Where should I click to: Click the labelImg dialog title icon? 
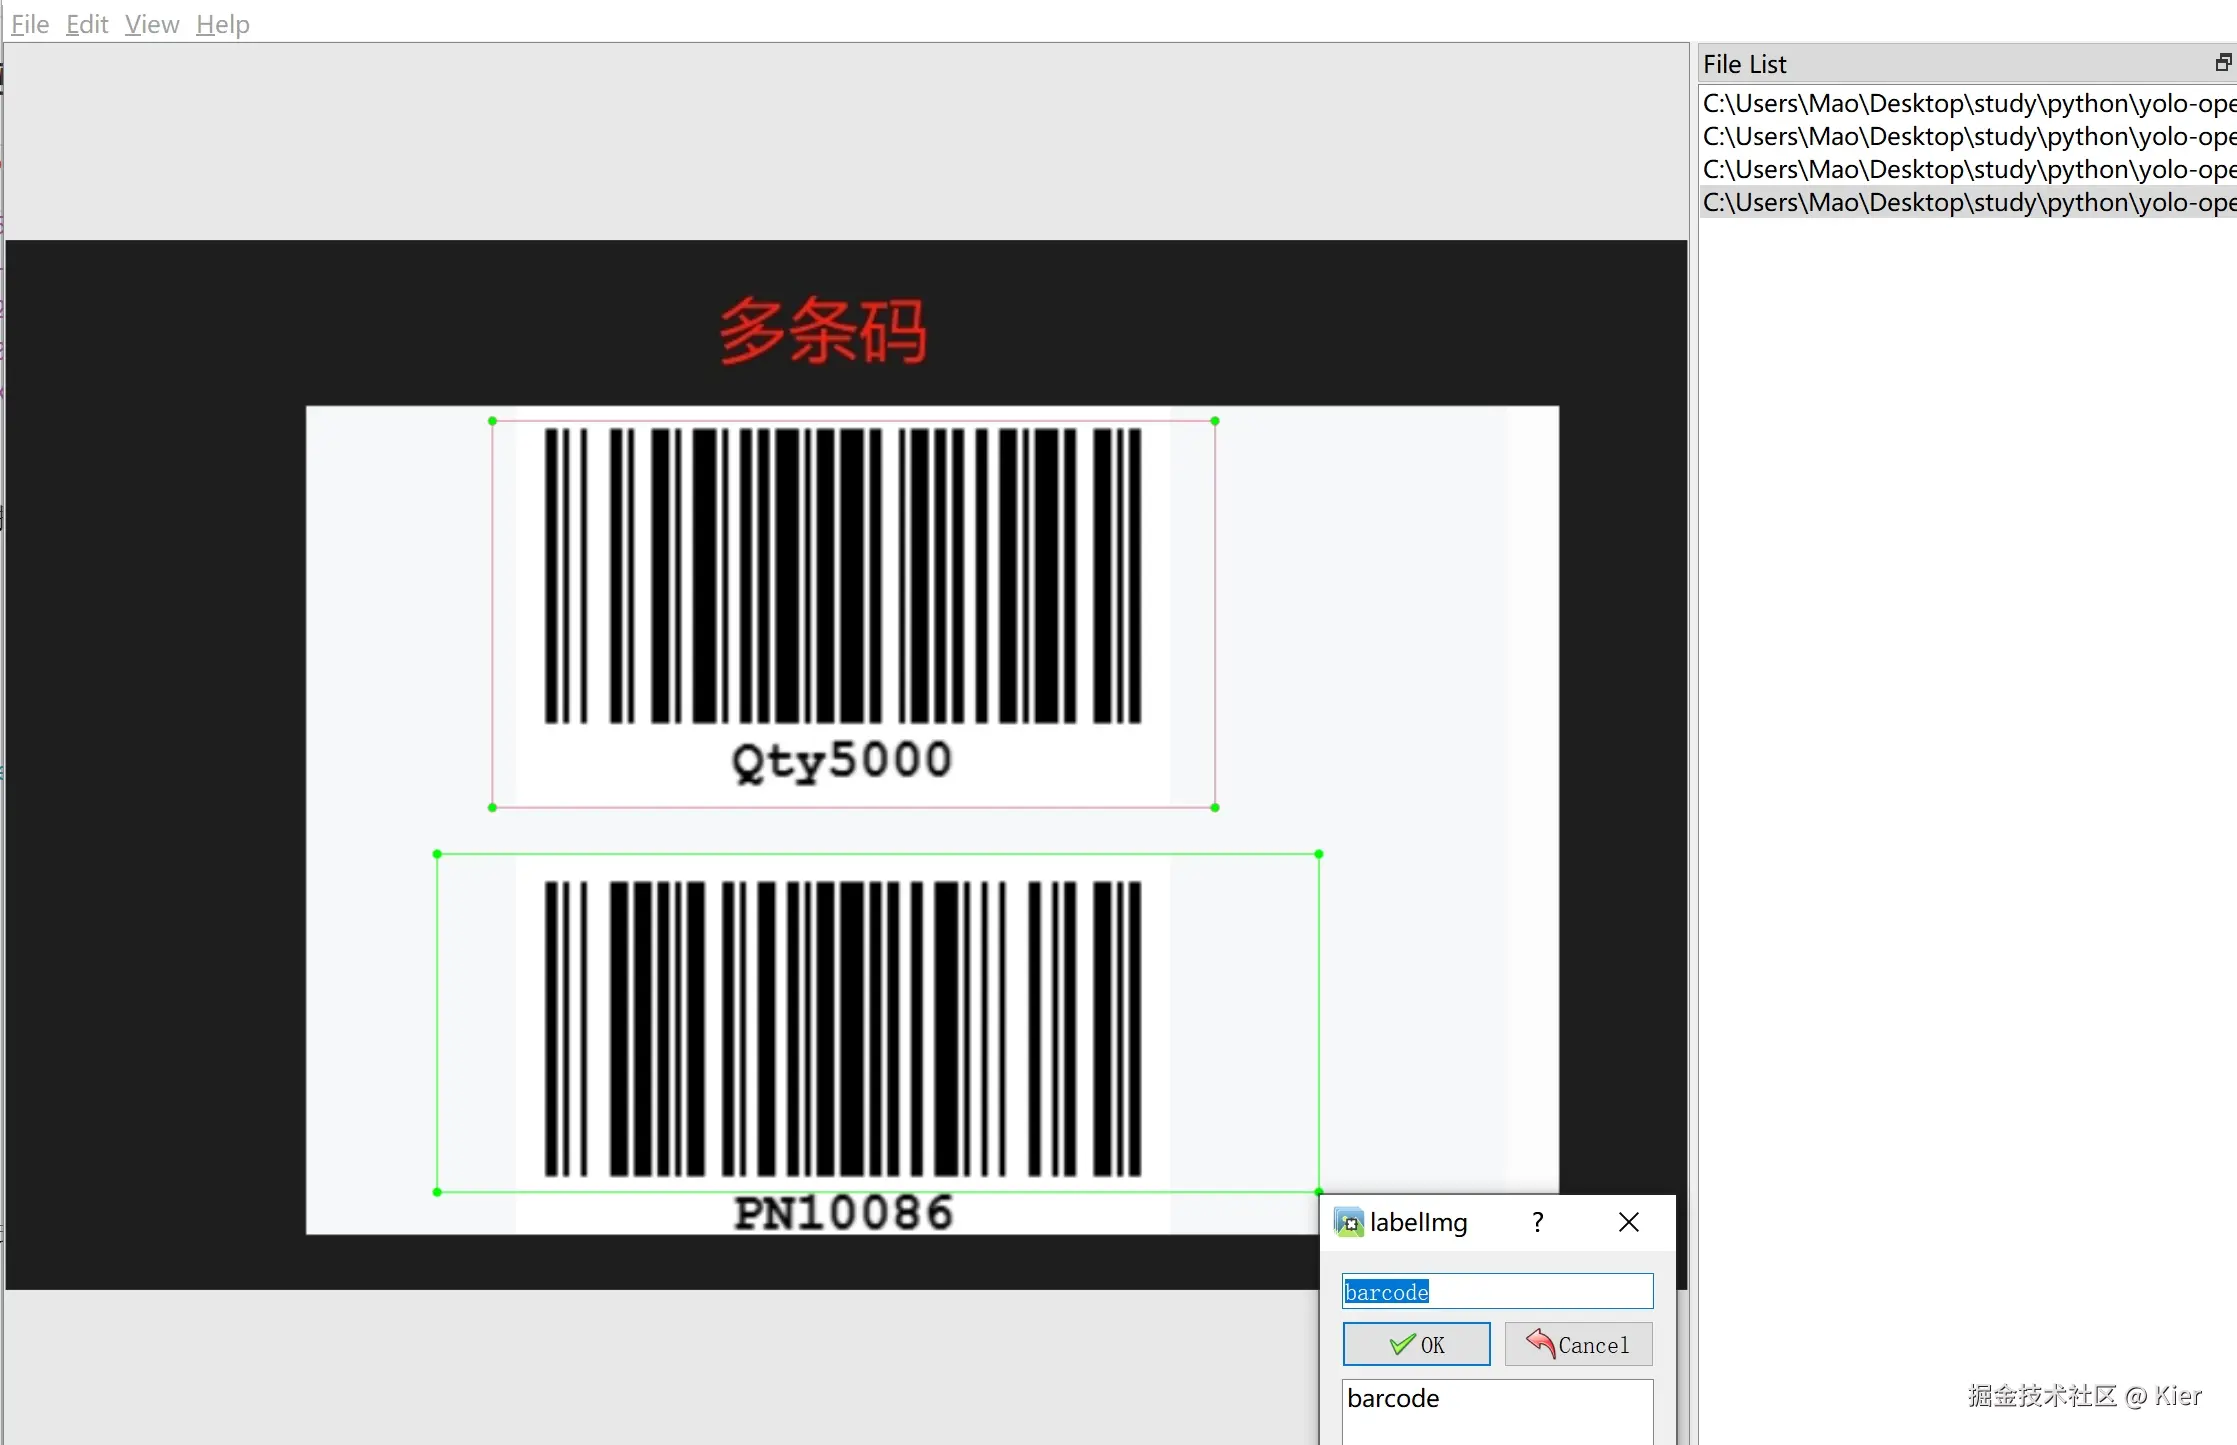point(1349,1222)
